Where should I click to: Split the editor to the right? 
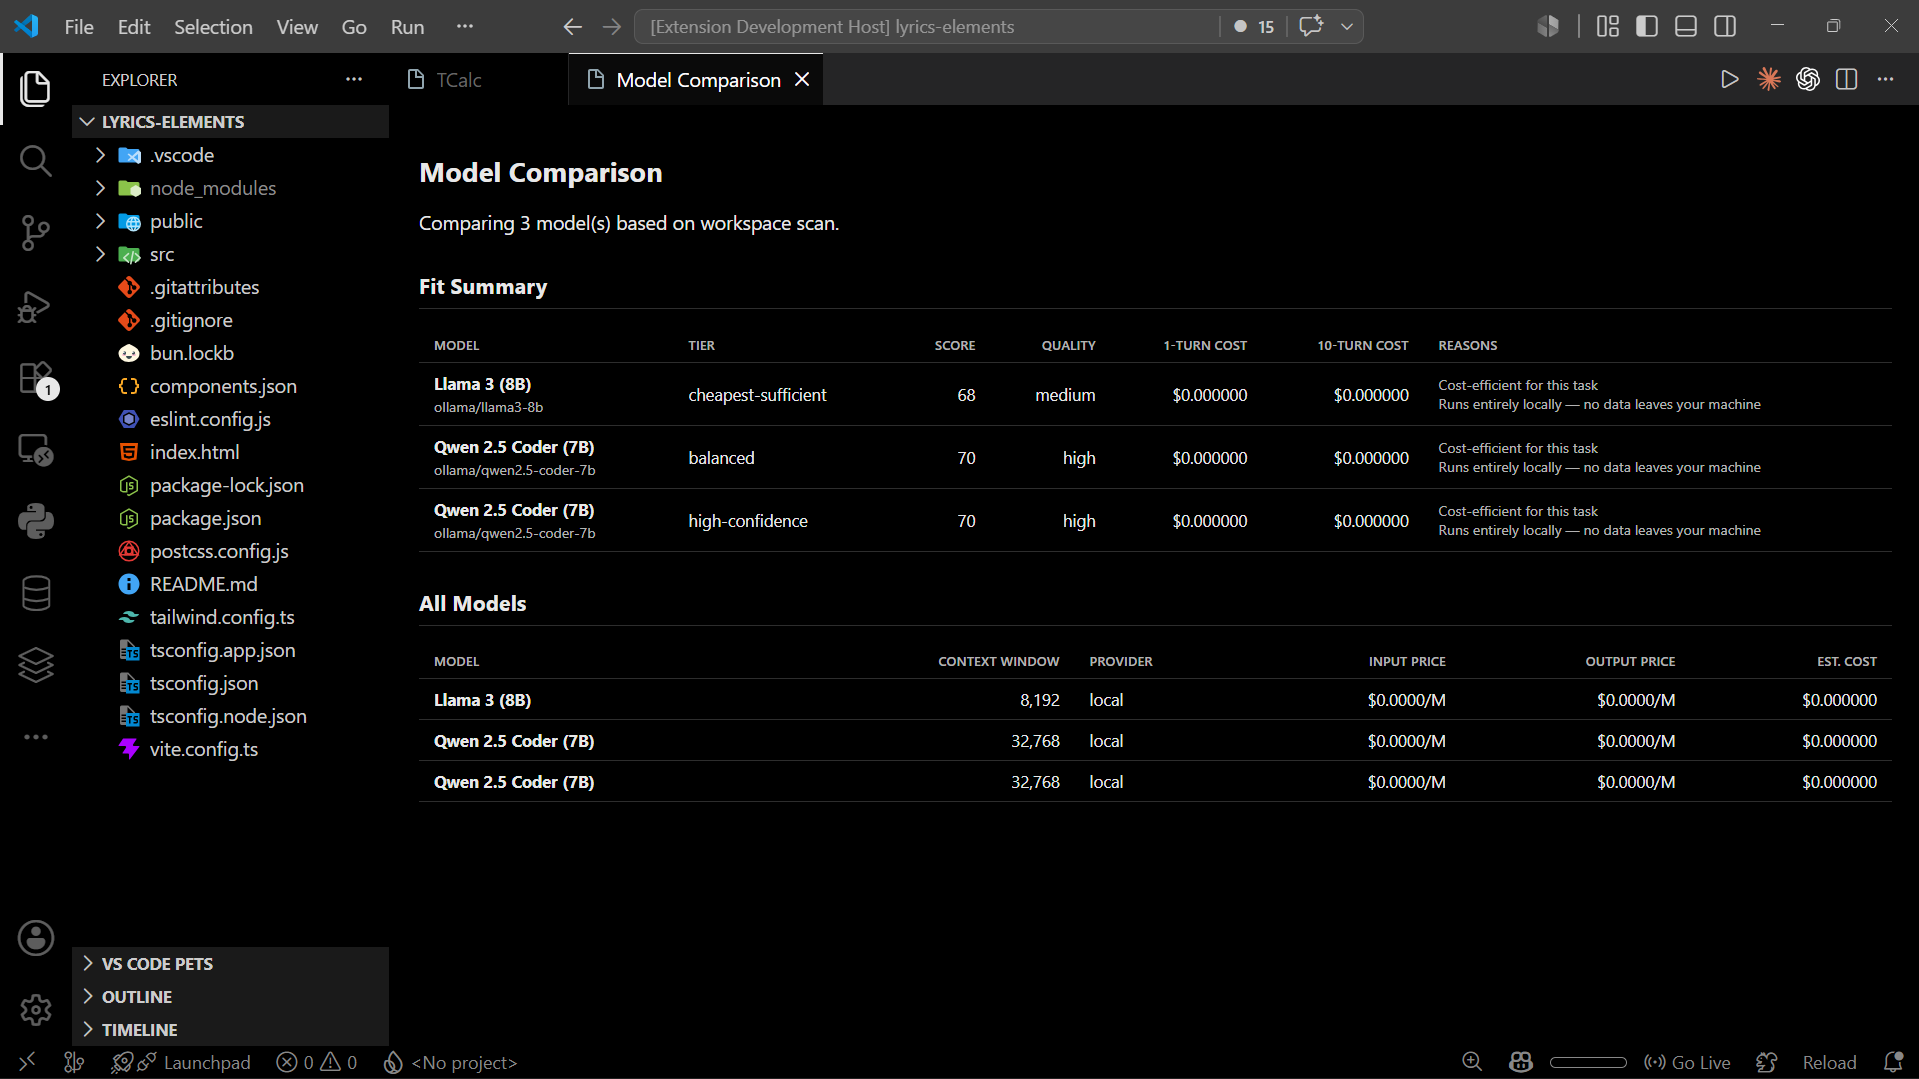pyautogui.click(x=1846, y=79)
